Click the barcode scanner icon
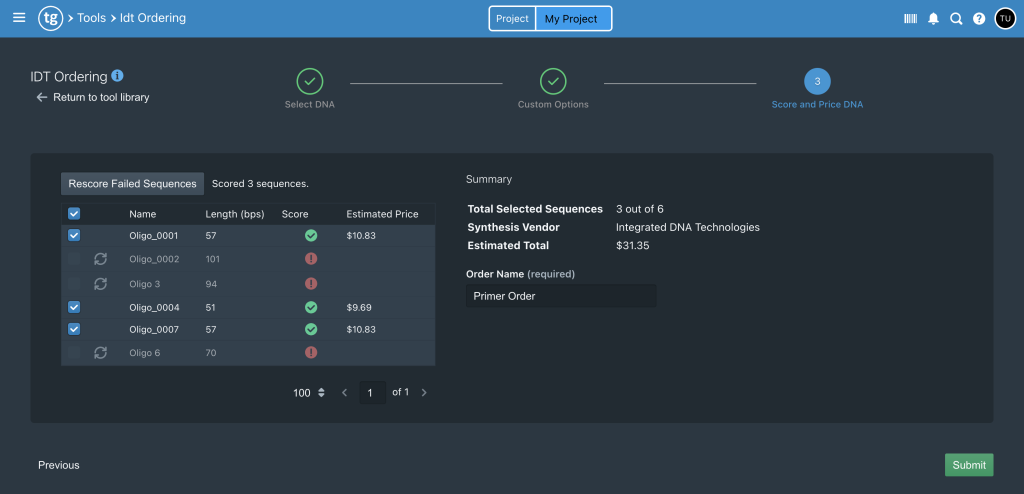 pyautogui.click(x=910, y=18)
